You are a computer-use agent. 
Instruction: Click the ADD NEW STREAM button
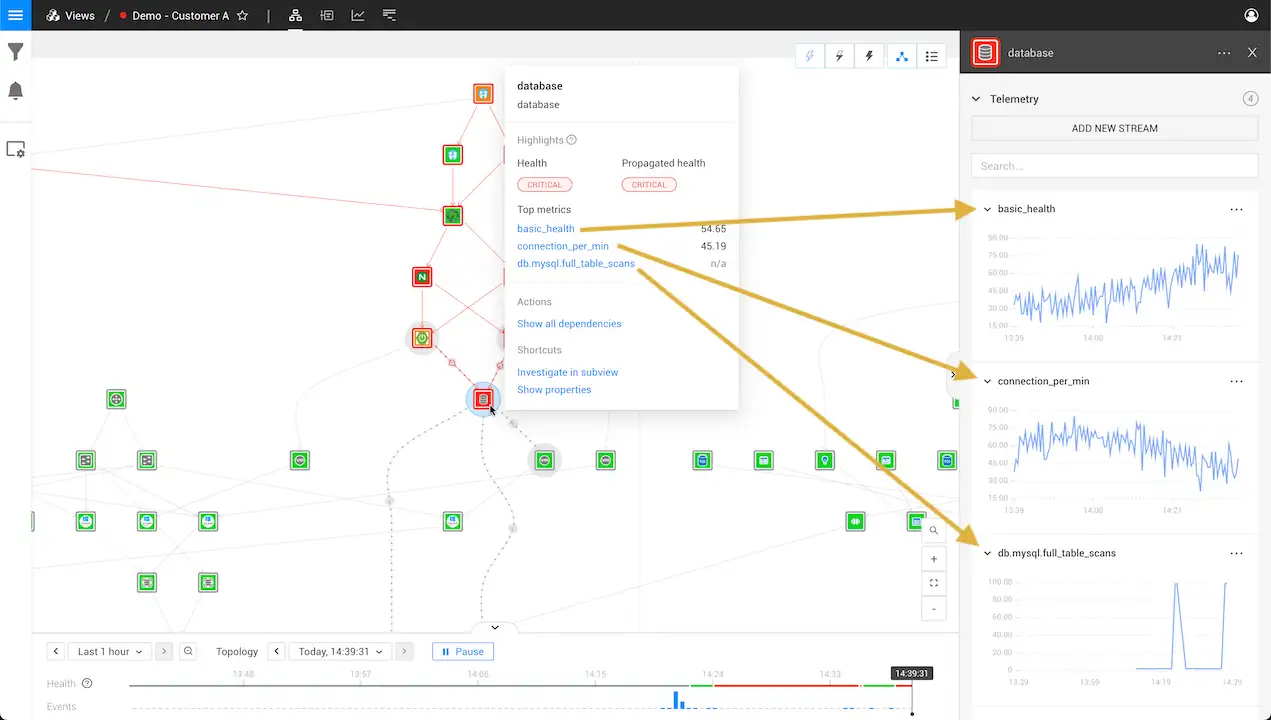pyautogui.click(x=1113, y=128)
